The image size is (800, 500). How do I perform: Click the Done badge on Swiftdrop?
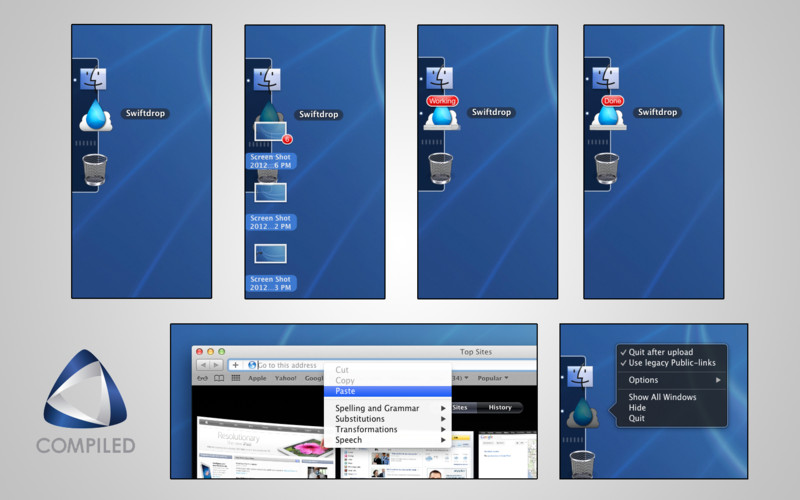[x=612, y=101]
